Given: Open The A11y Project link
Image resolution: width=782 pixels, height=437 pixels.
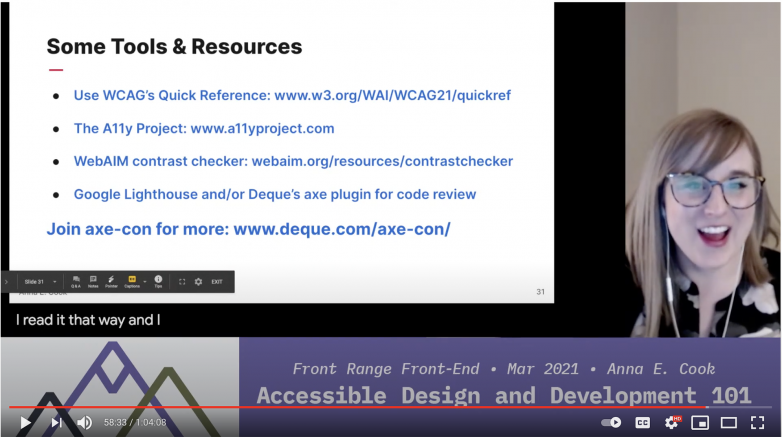Looking at the screenshot, I should [204, 128].
